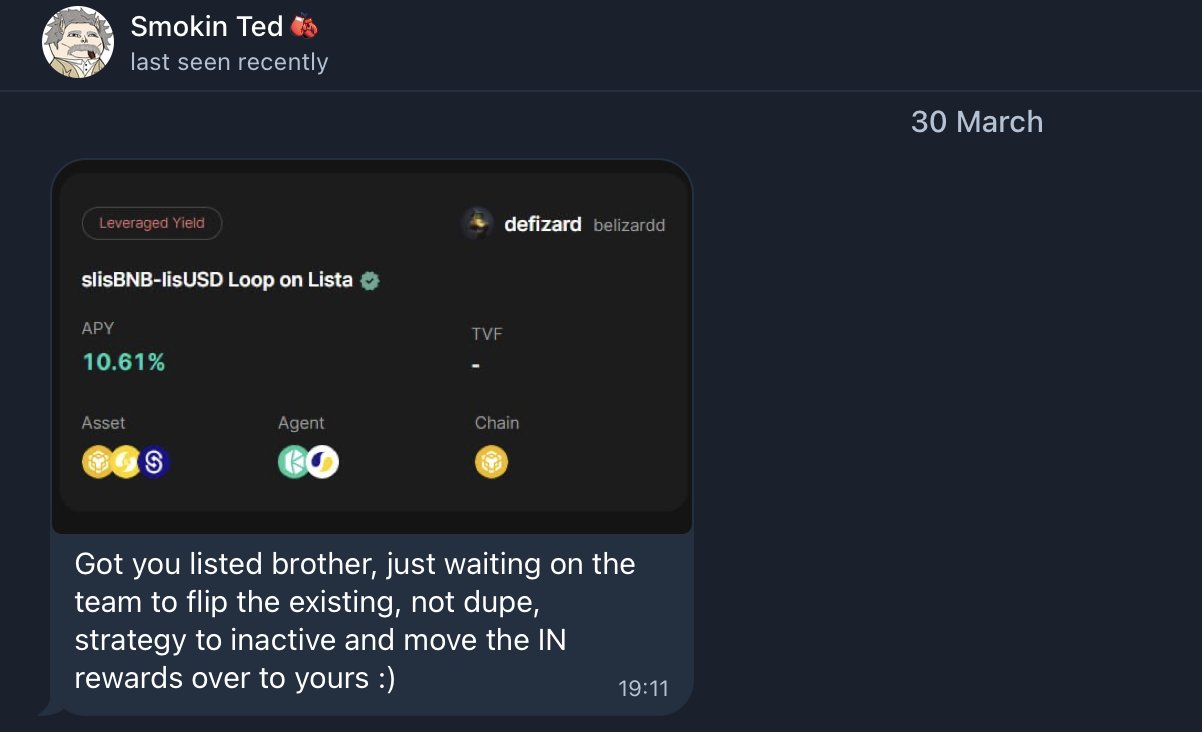The height and width of the screenshot is (732, 1202).
Task: Click the green K agent icon
Action: 294,462
